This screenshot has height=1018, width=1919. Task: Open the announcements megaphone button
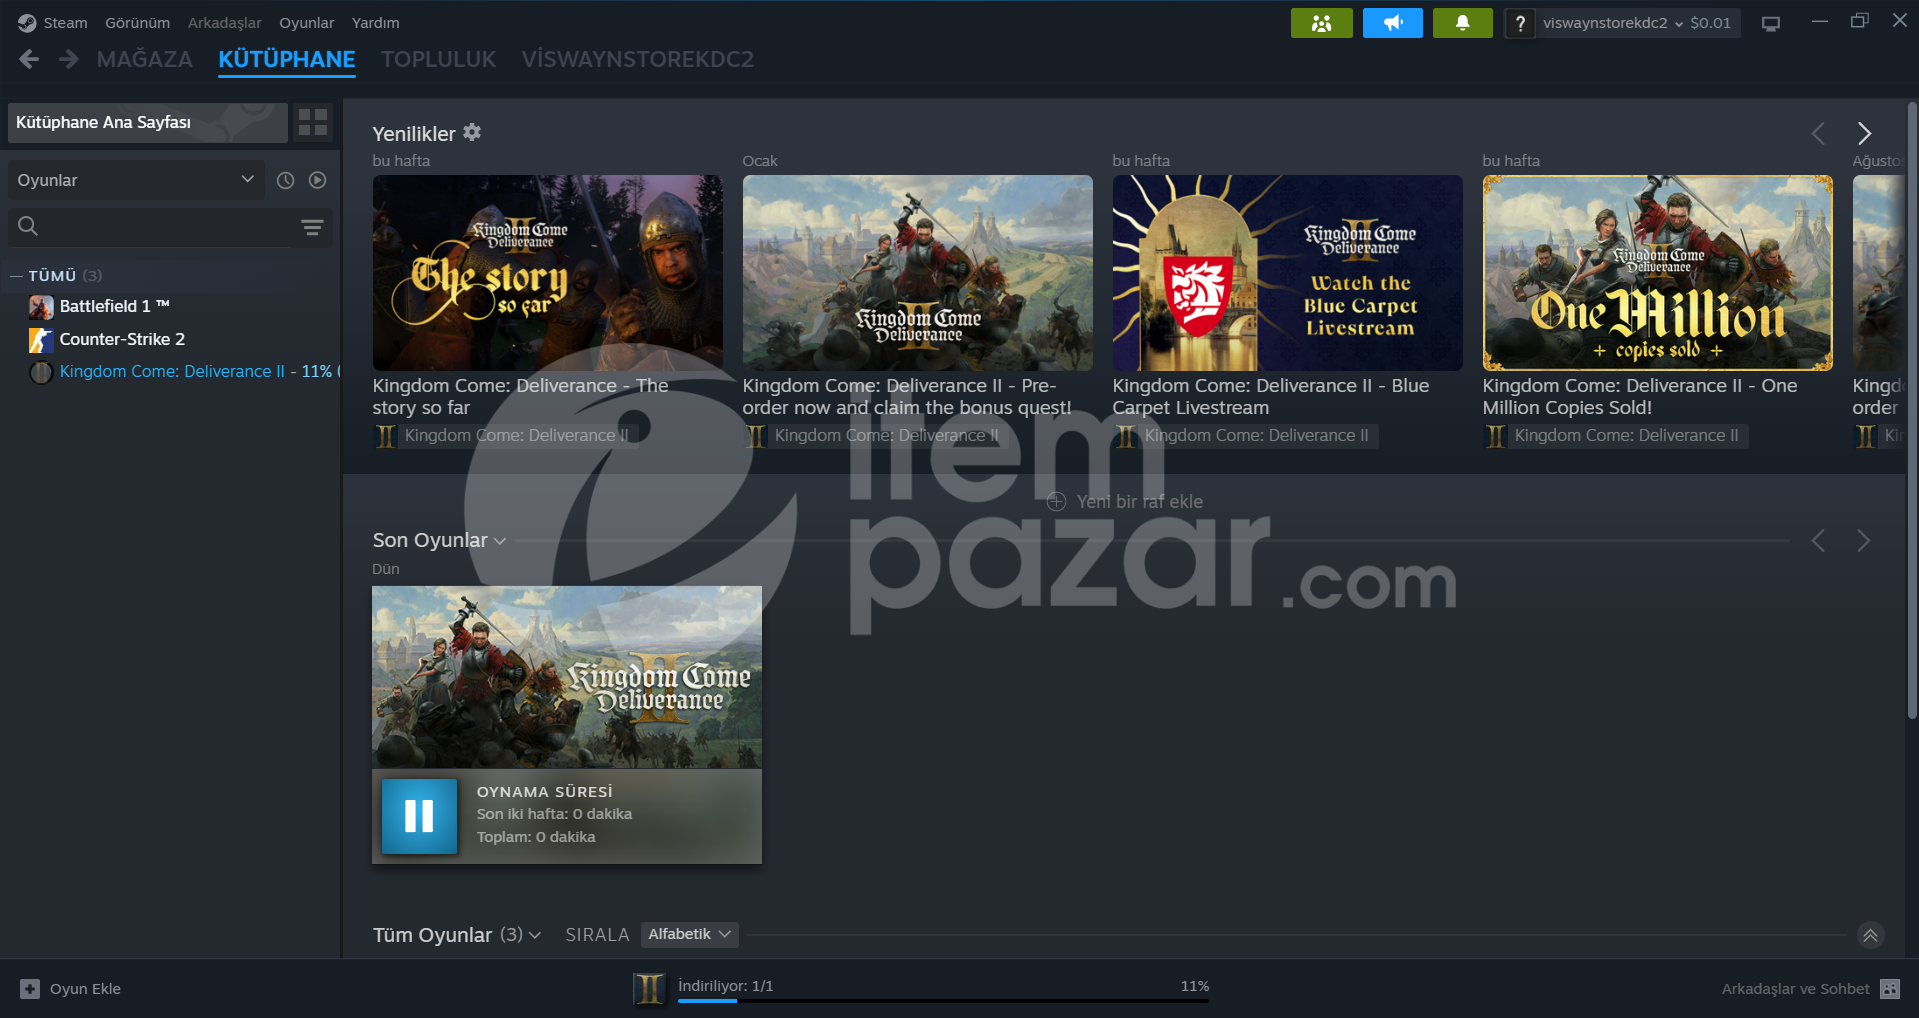1392,23
